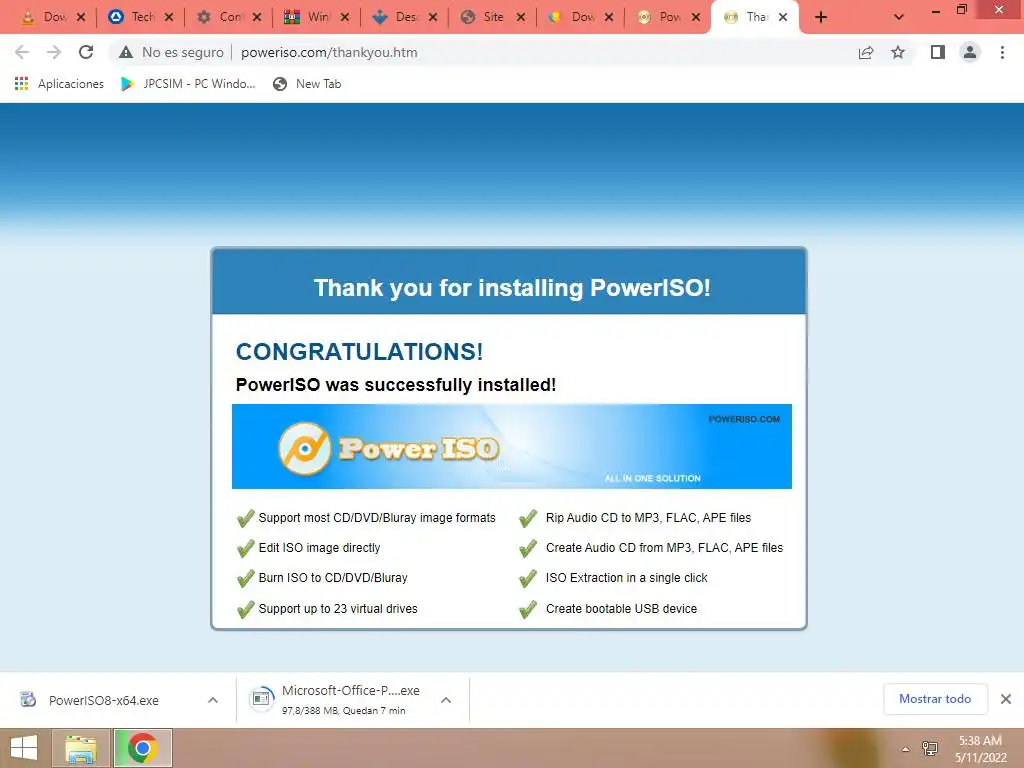The width and height of the screenshot is (1024, 768).
Task: Expand options for PowerISO8-x64.exe download
Action: (x=213, y=700)
